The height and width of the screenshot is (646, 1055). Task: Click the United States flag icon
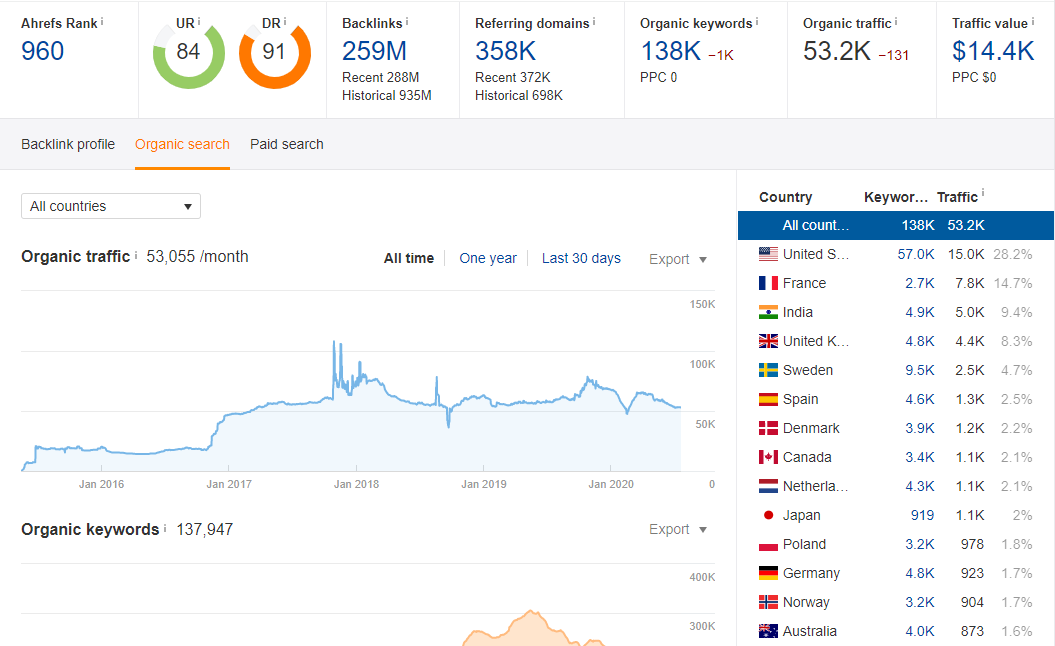coord(768,254)
